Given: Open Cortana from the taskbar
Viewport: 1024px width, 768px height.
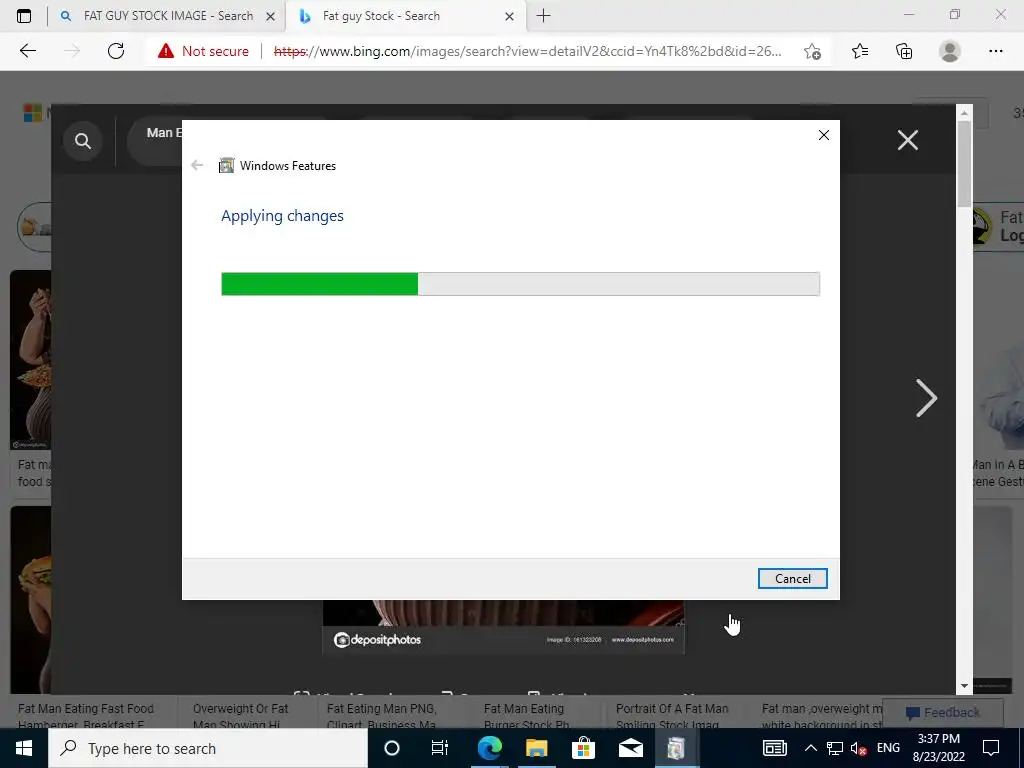Looking at the screenshot, I should click(391, 748).
